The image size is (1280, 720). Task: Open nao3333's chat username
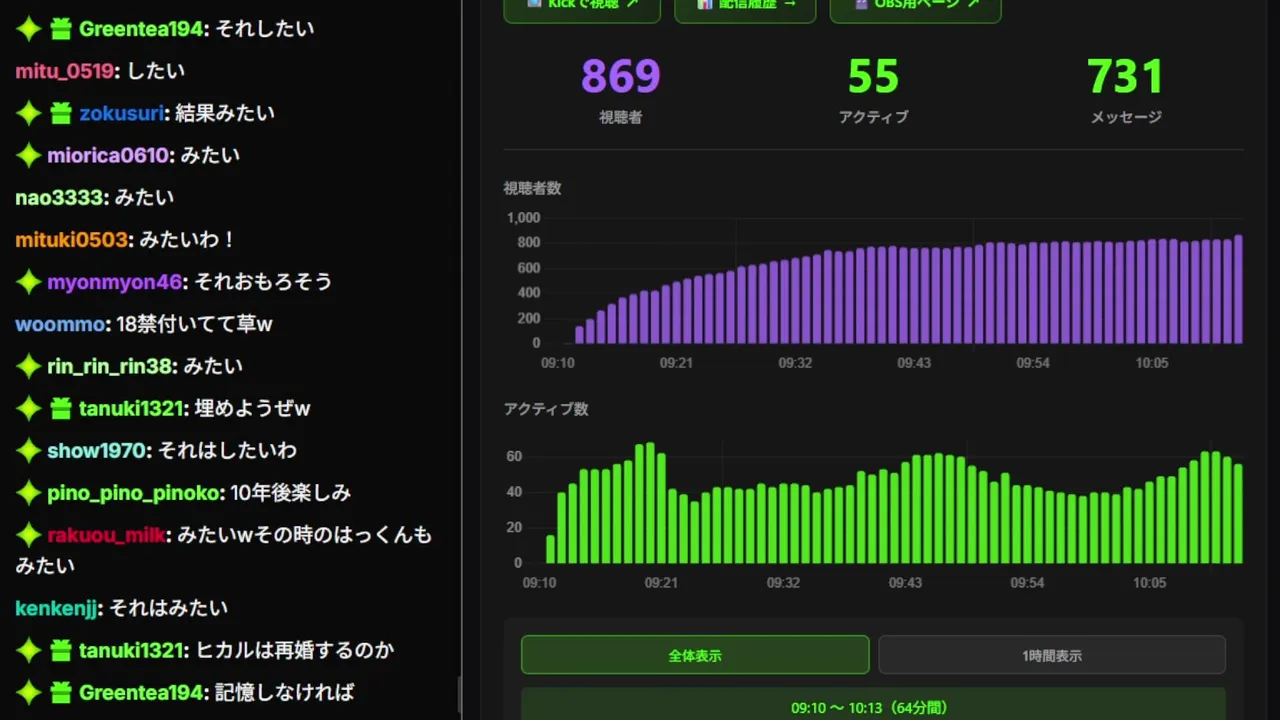(59, 197)
